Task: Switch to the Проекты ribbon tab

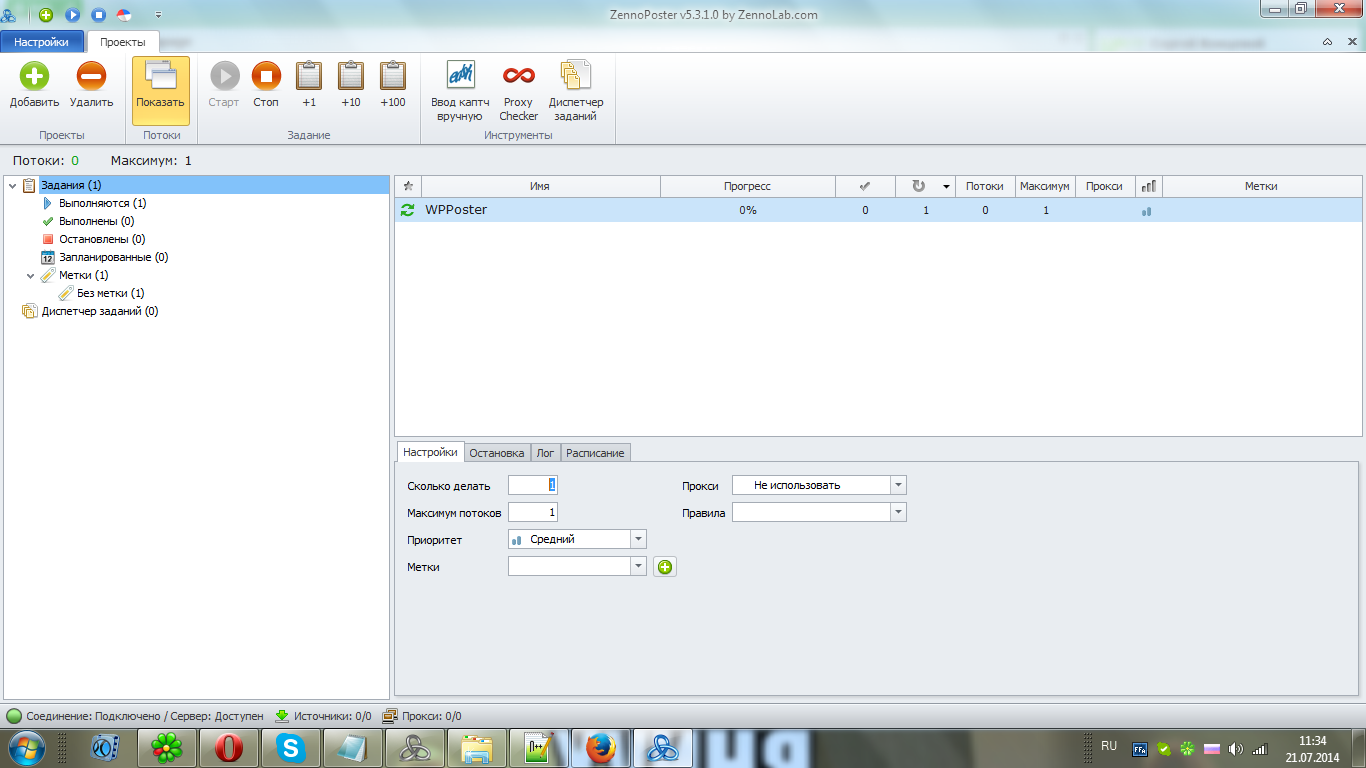Action: pos(123,42)
